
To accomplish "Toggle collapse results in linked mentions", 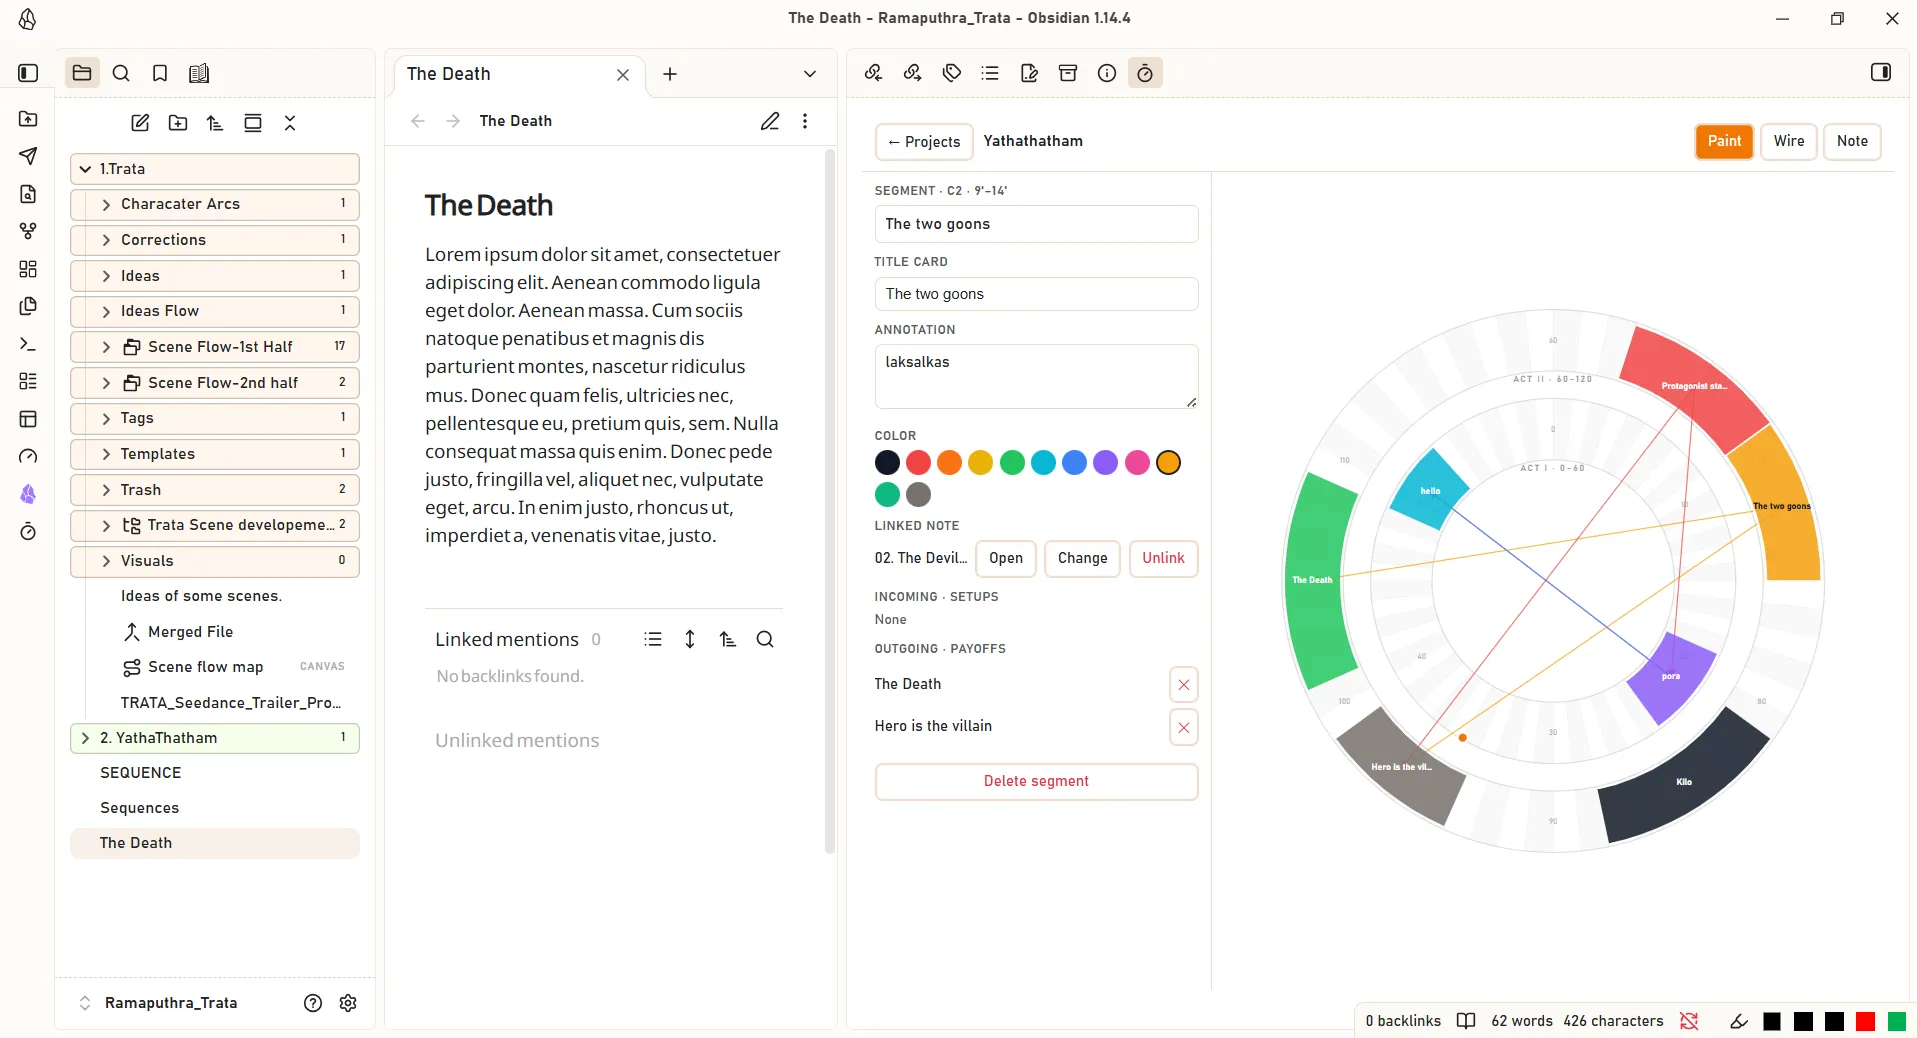I will pos(653,639).
